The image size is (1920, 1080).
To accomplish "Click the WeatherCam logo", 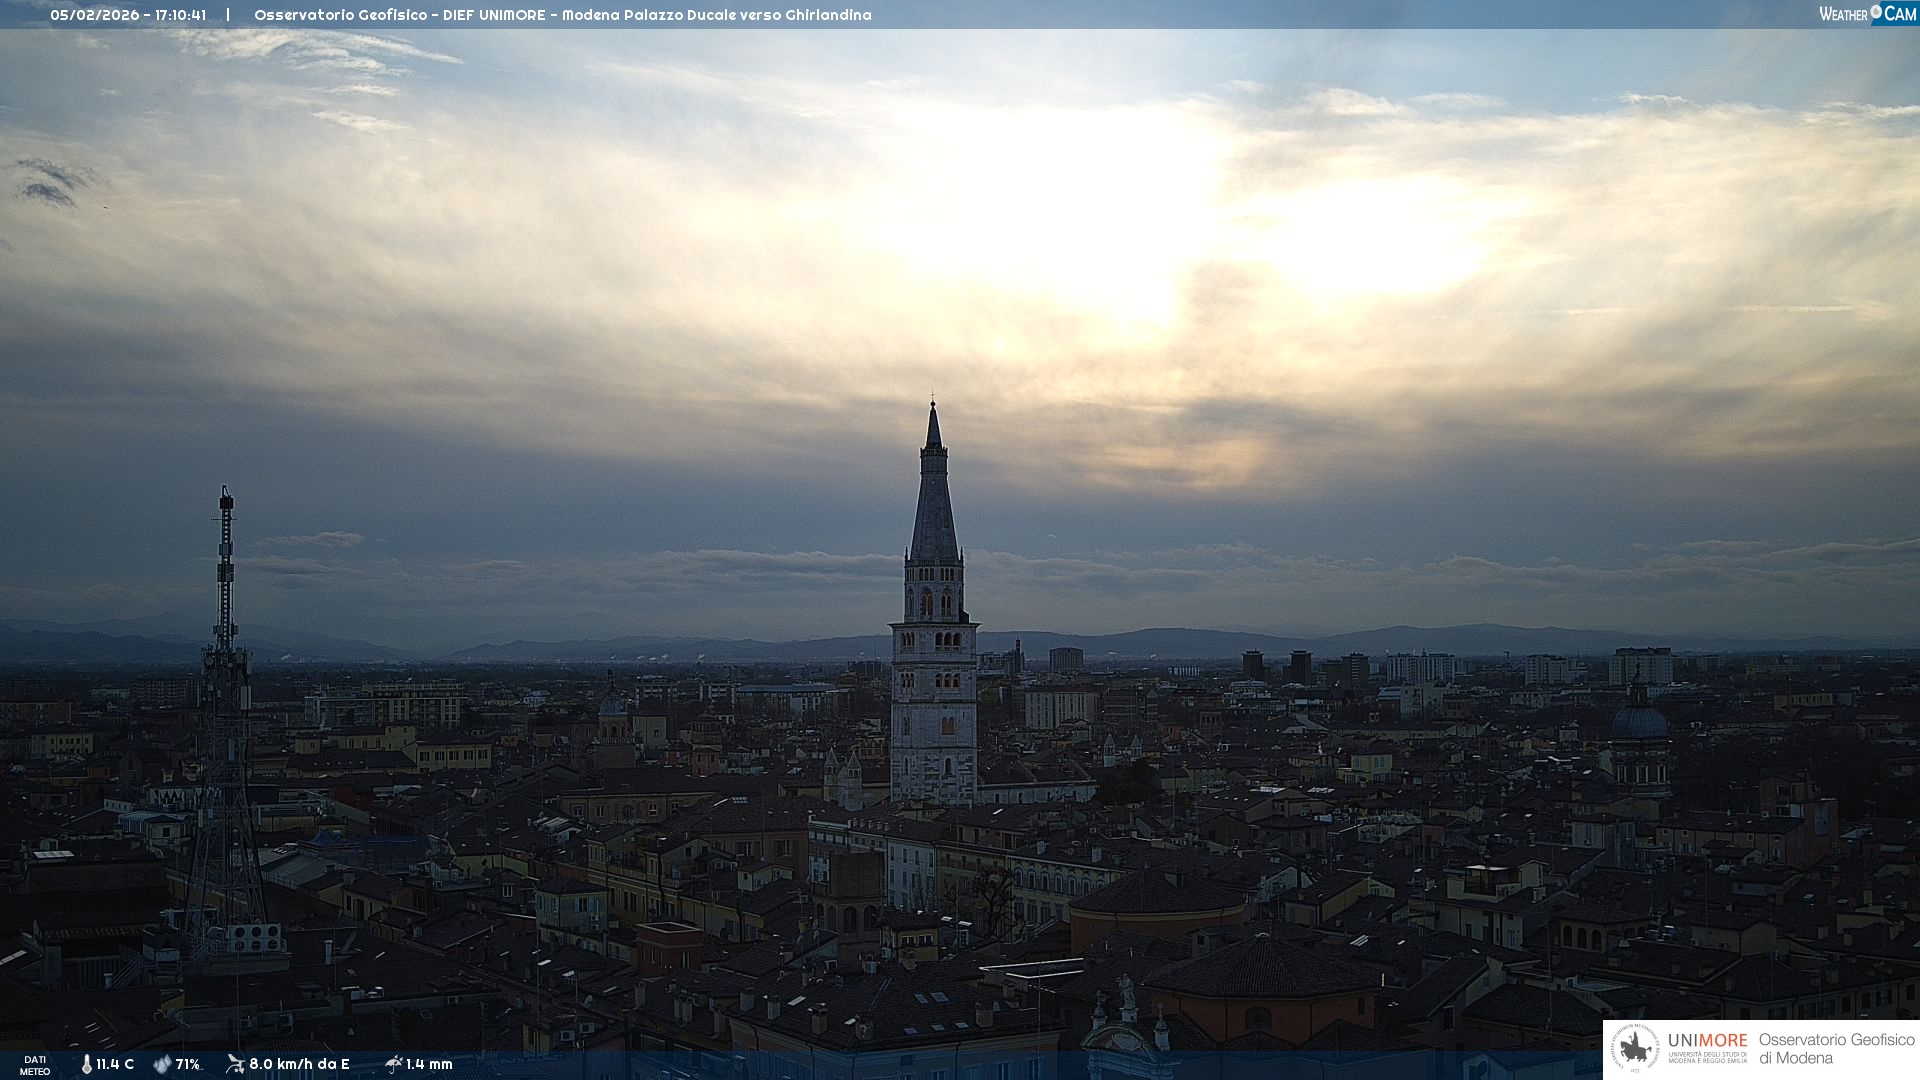I will (x=1867, y=14).
